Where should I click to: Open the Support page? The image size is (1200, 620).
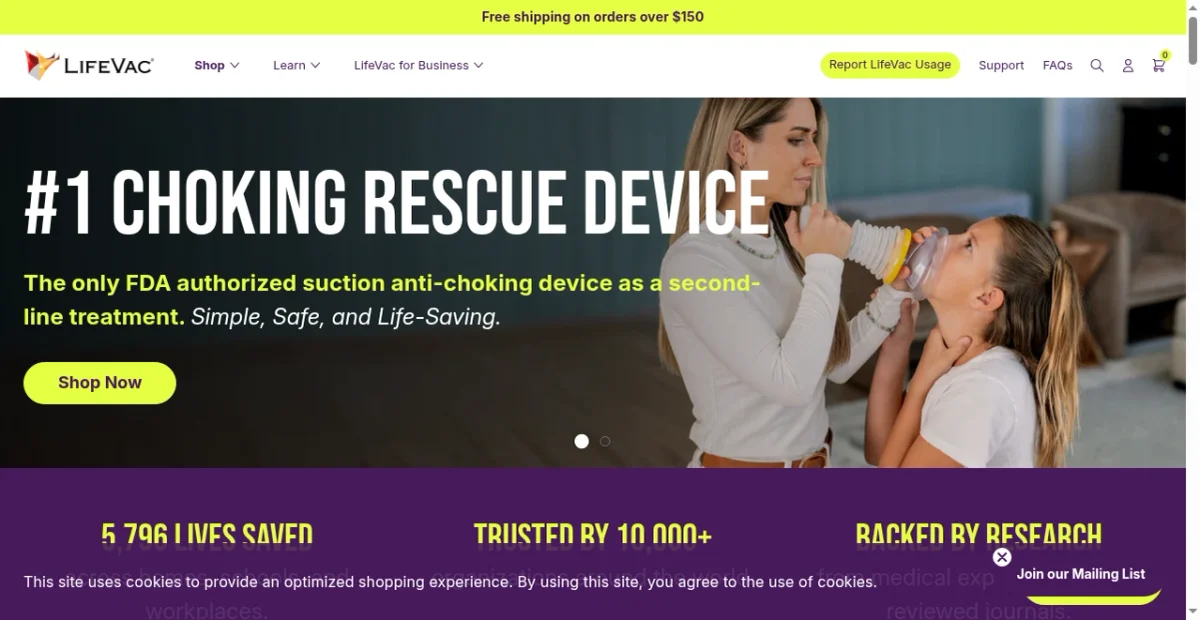pos(1001,65)
